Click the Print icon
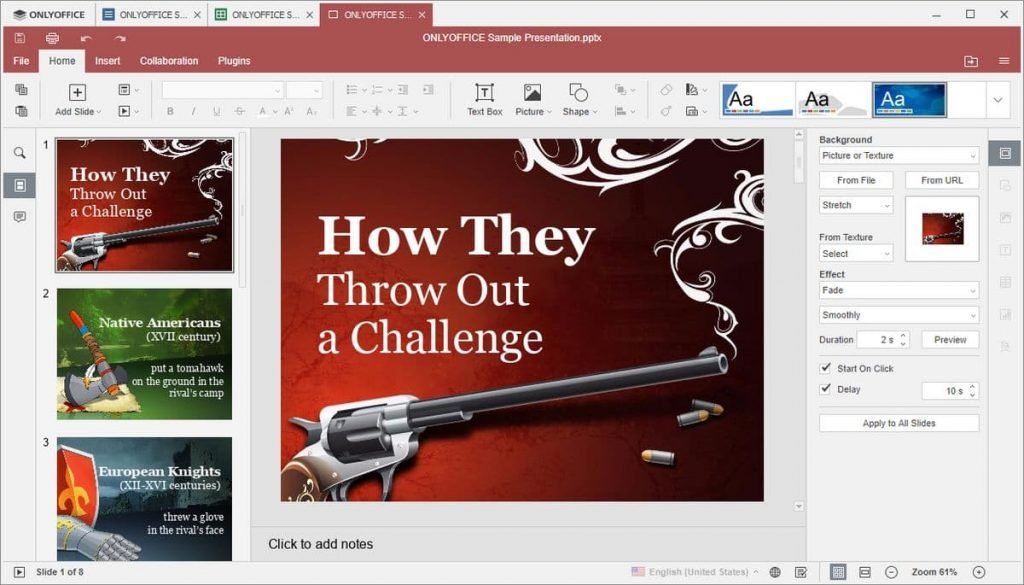The width and height of the screenshot is (1024, 585). click(x=52, y=38)
